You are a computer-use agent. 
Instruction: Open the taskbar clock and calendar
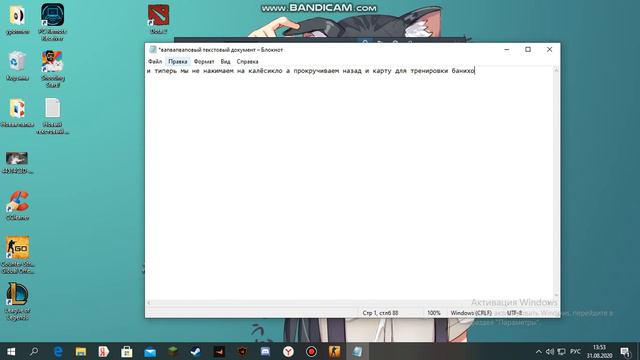tap(599, 351)
